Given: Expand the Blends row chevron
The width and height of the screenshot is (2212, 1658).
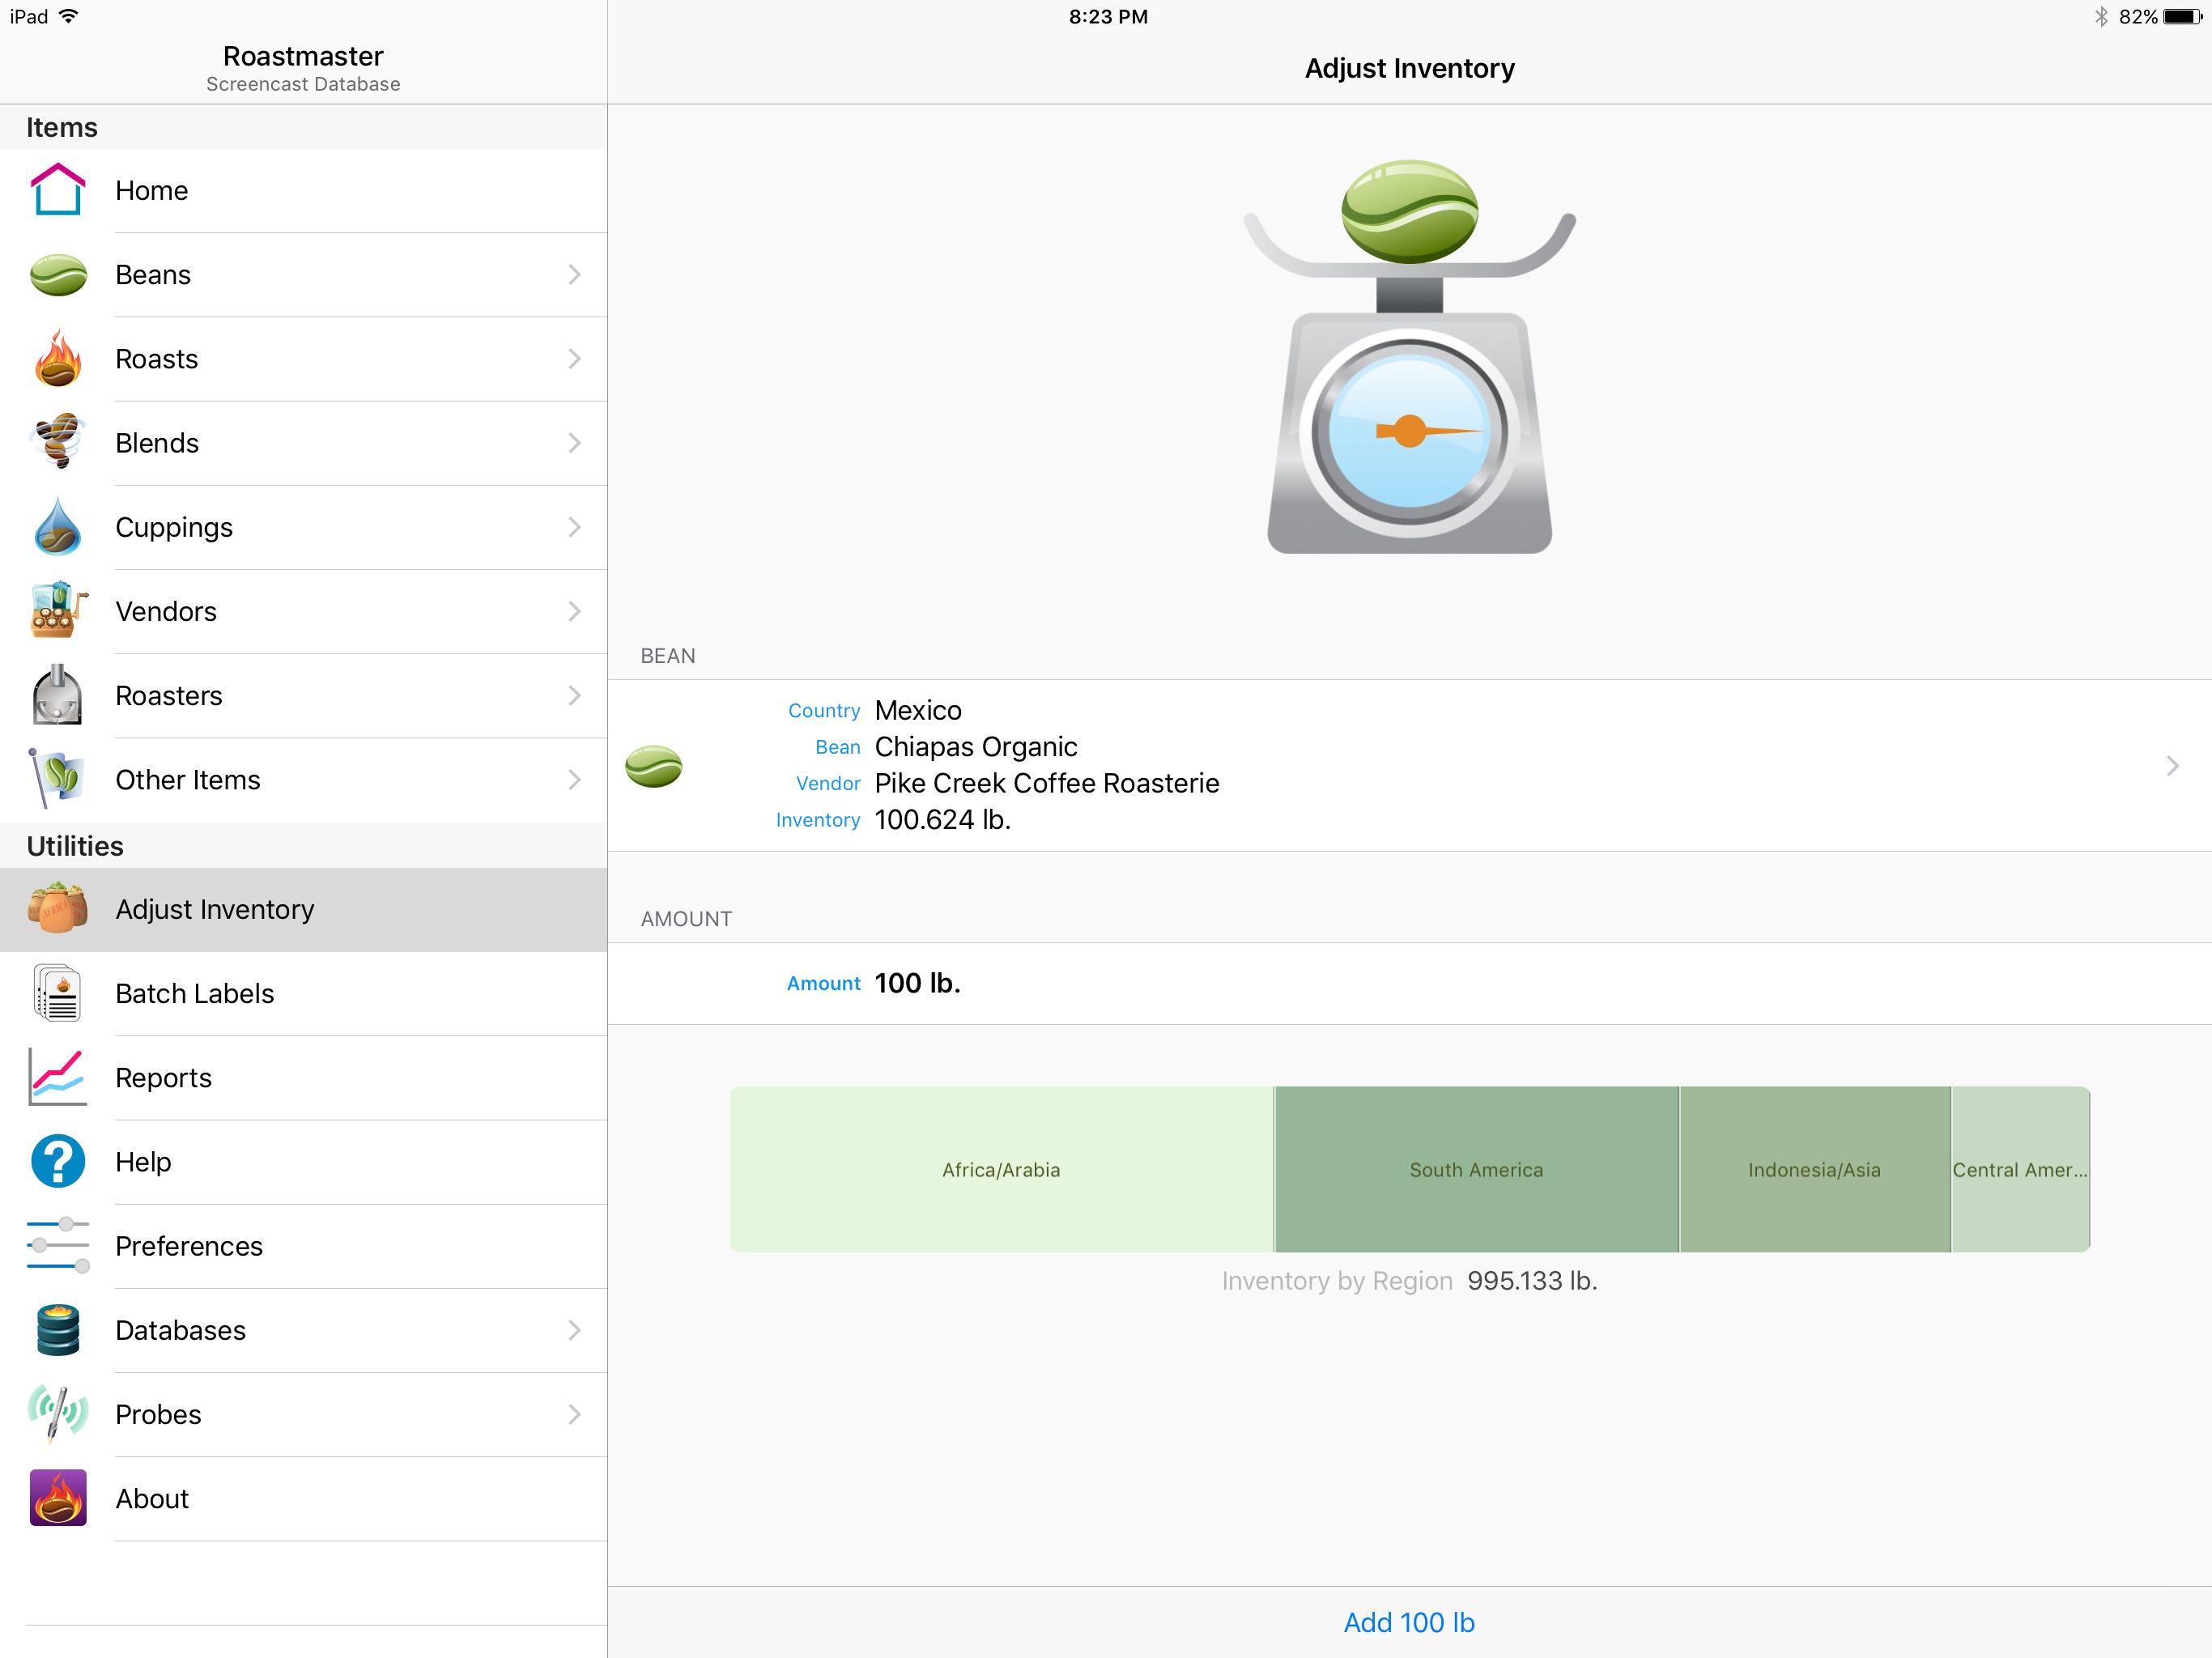Looking at the screenshot, I should [x=574, y=443].
